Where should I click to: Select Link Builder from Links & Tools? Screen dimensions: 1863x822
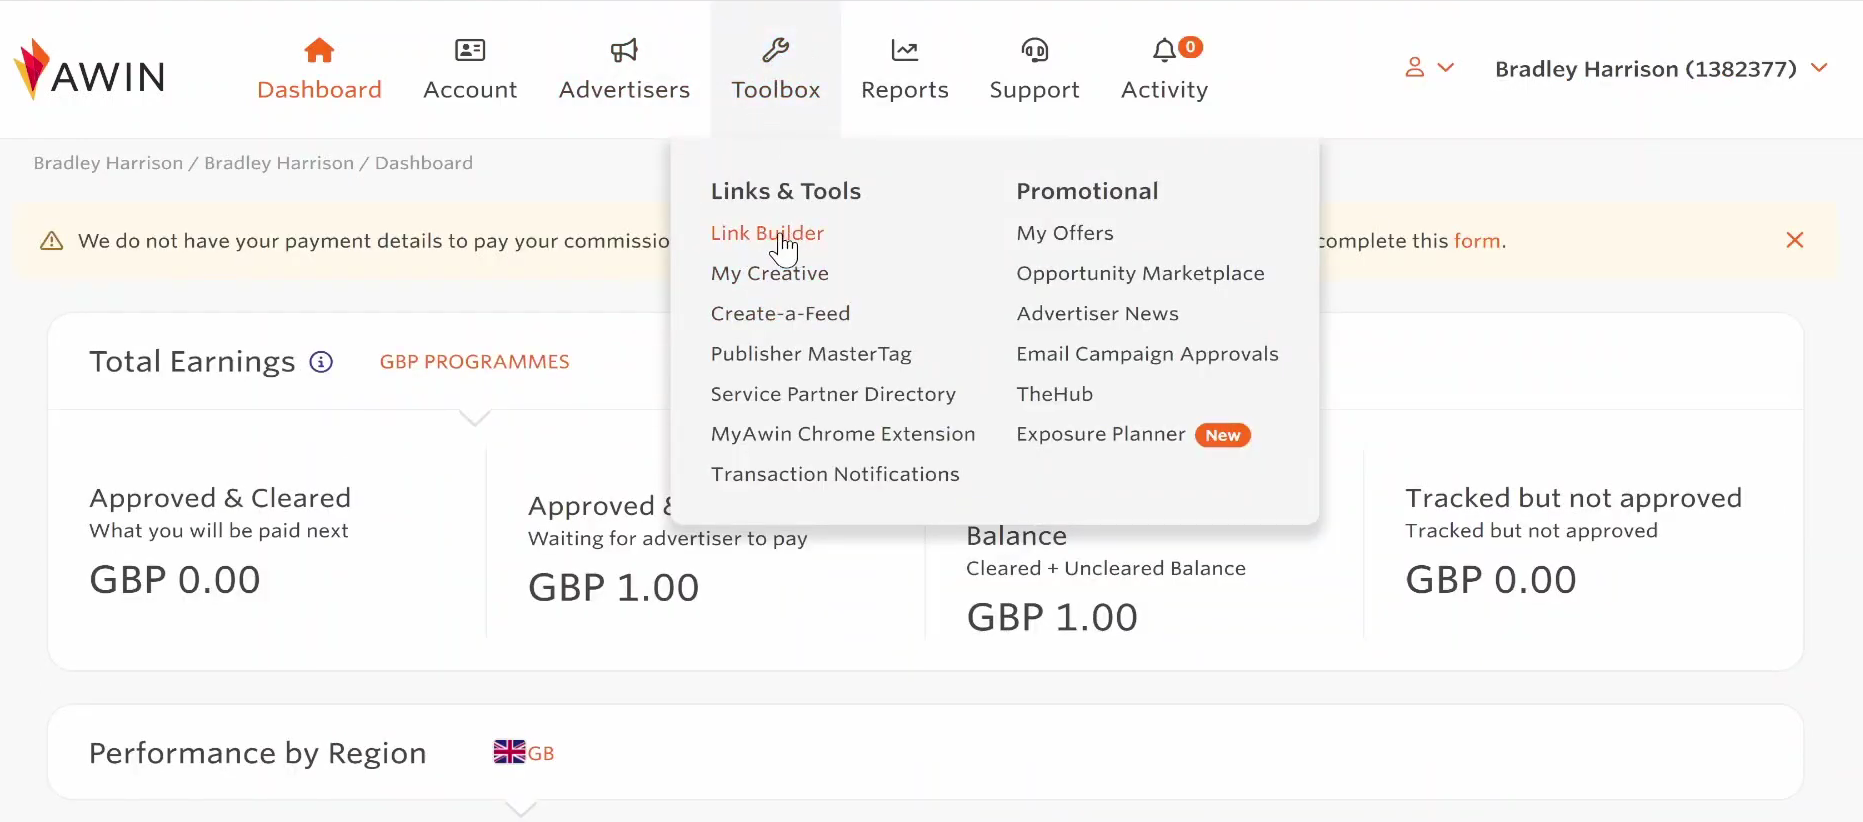766,233
